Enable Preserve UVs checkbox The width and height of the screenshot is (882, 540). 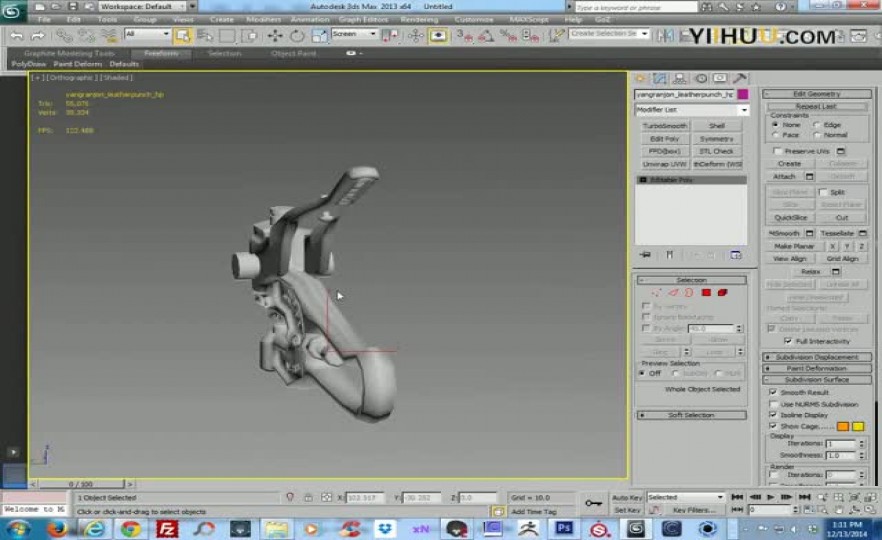tap(777, 151)
